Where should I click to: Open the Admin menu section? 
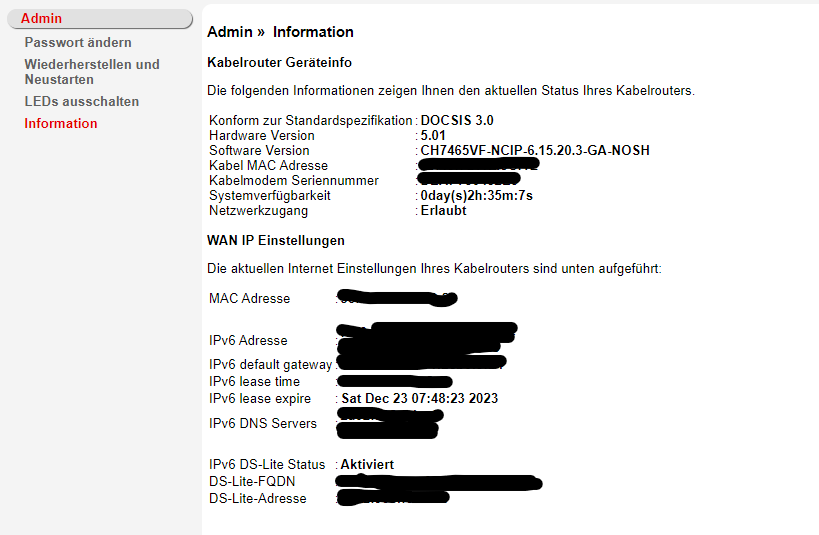100,18
